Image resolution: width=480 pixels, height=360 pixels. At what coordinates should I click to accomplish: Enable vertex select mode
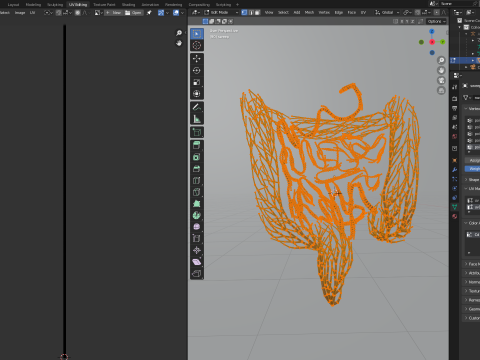pyautogui.click(x=244, y=13)
